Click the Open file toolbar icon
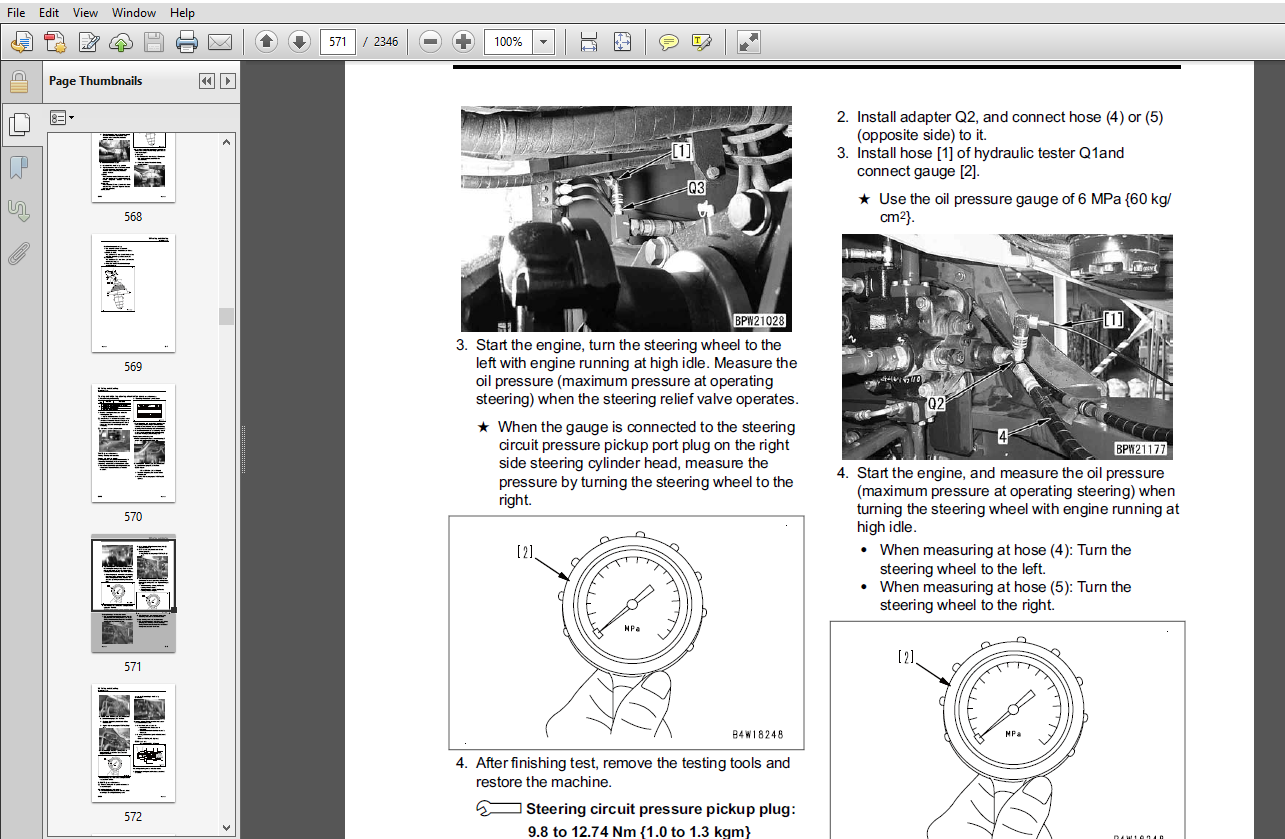This screenshot has width=1285, height=839. click(x=22, y=42)
